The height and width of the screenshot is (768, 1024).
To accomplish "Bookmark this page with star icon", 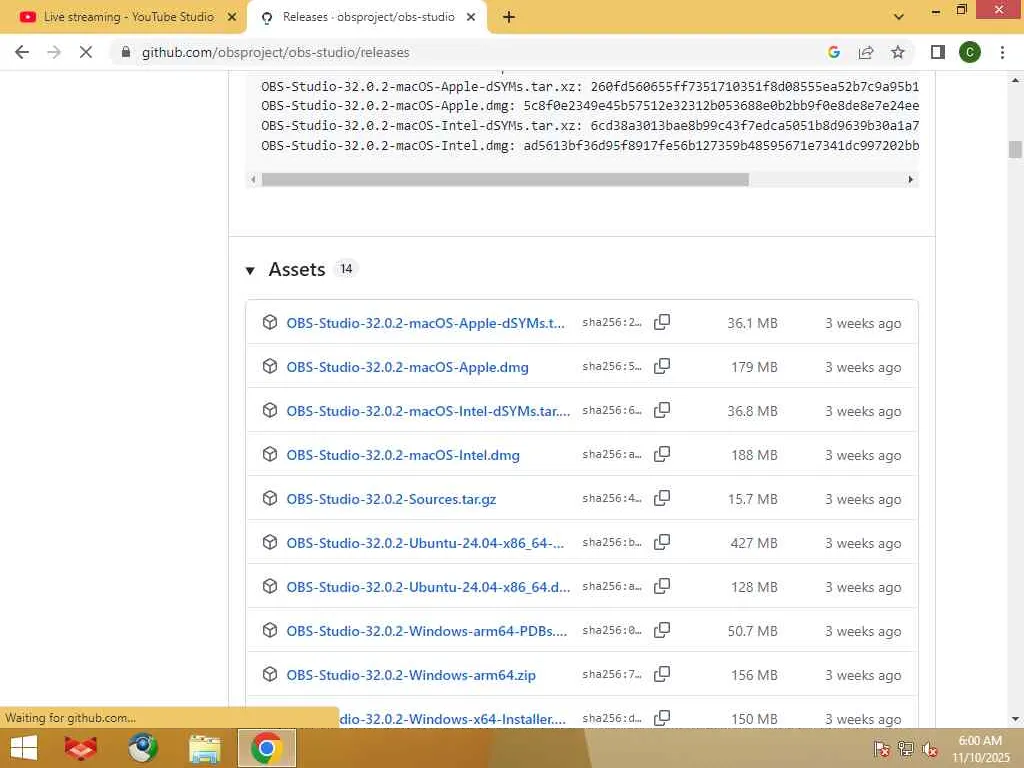I will tap(898, 52).
